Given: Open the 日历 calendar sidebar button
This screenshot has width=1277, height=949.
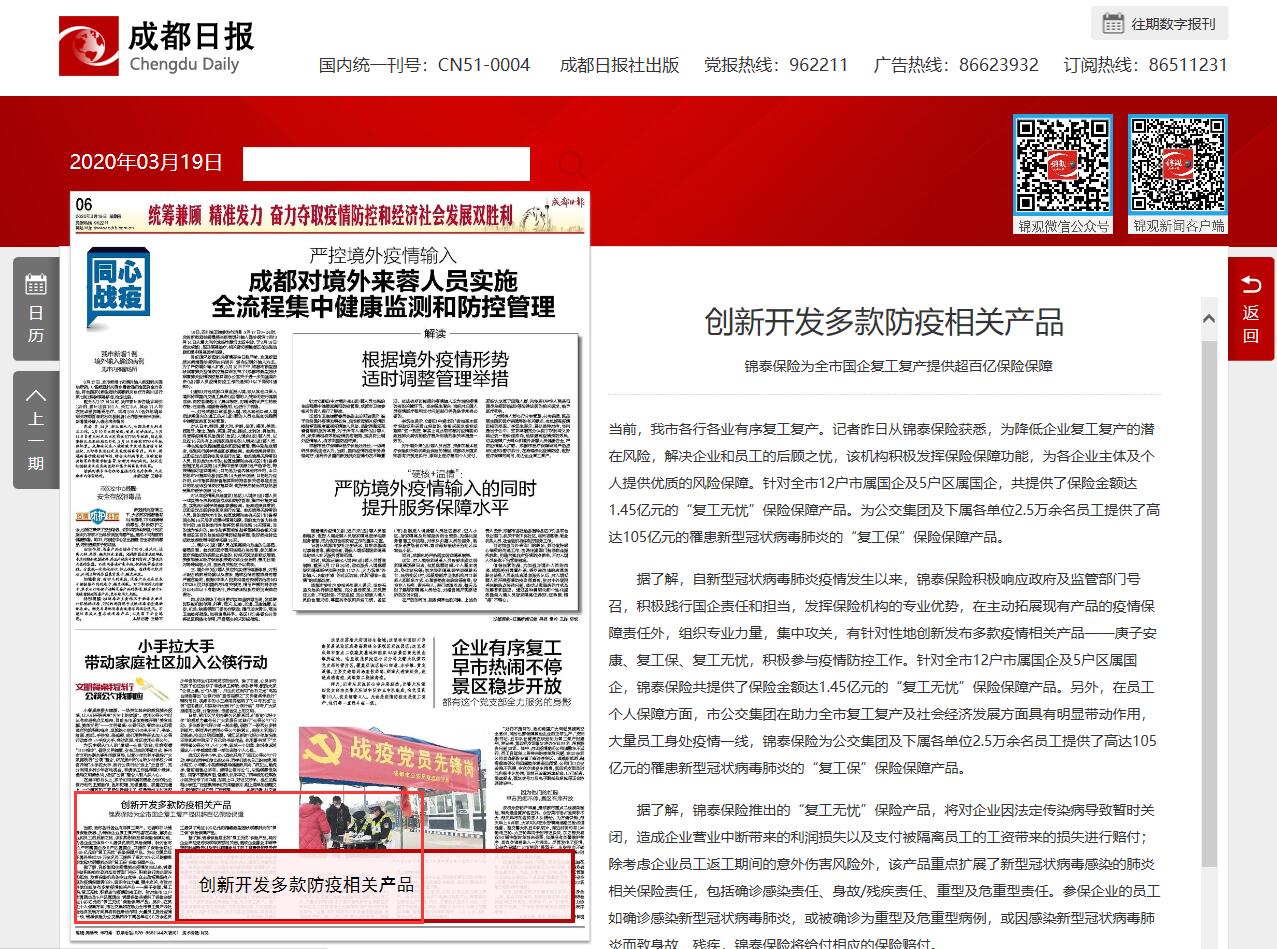Looking at the screenshot, I should pyautogui.click(x=36, y=309).
